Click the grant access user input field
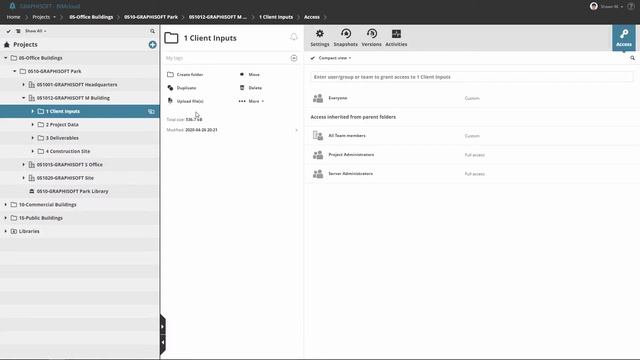 click(471, 77)
